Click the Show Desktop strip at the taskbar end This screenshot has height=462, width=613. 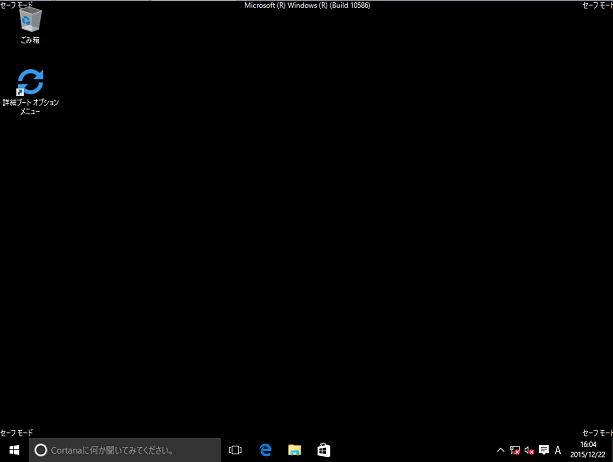611,450
